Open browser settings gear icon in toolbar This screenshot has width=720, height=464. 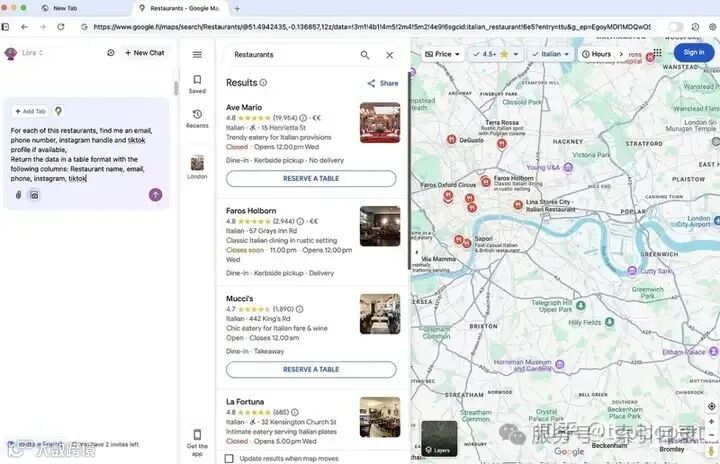point(713,27)
